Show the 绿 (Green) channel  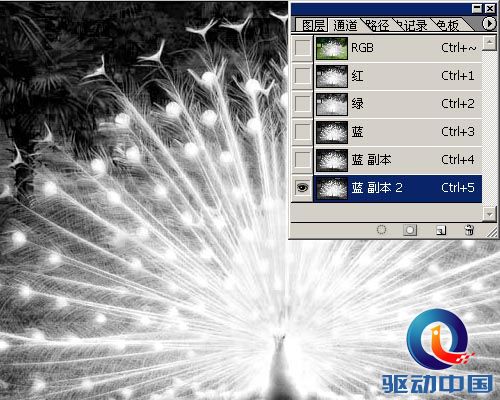click(x=303, y=104)
